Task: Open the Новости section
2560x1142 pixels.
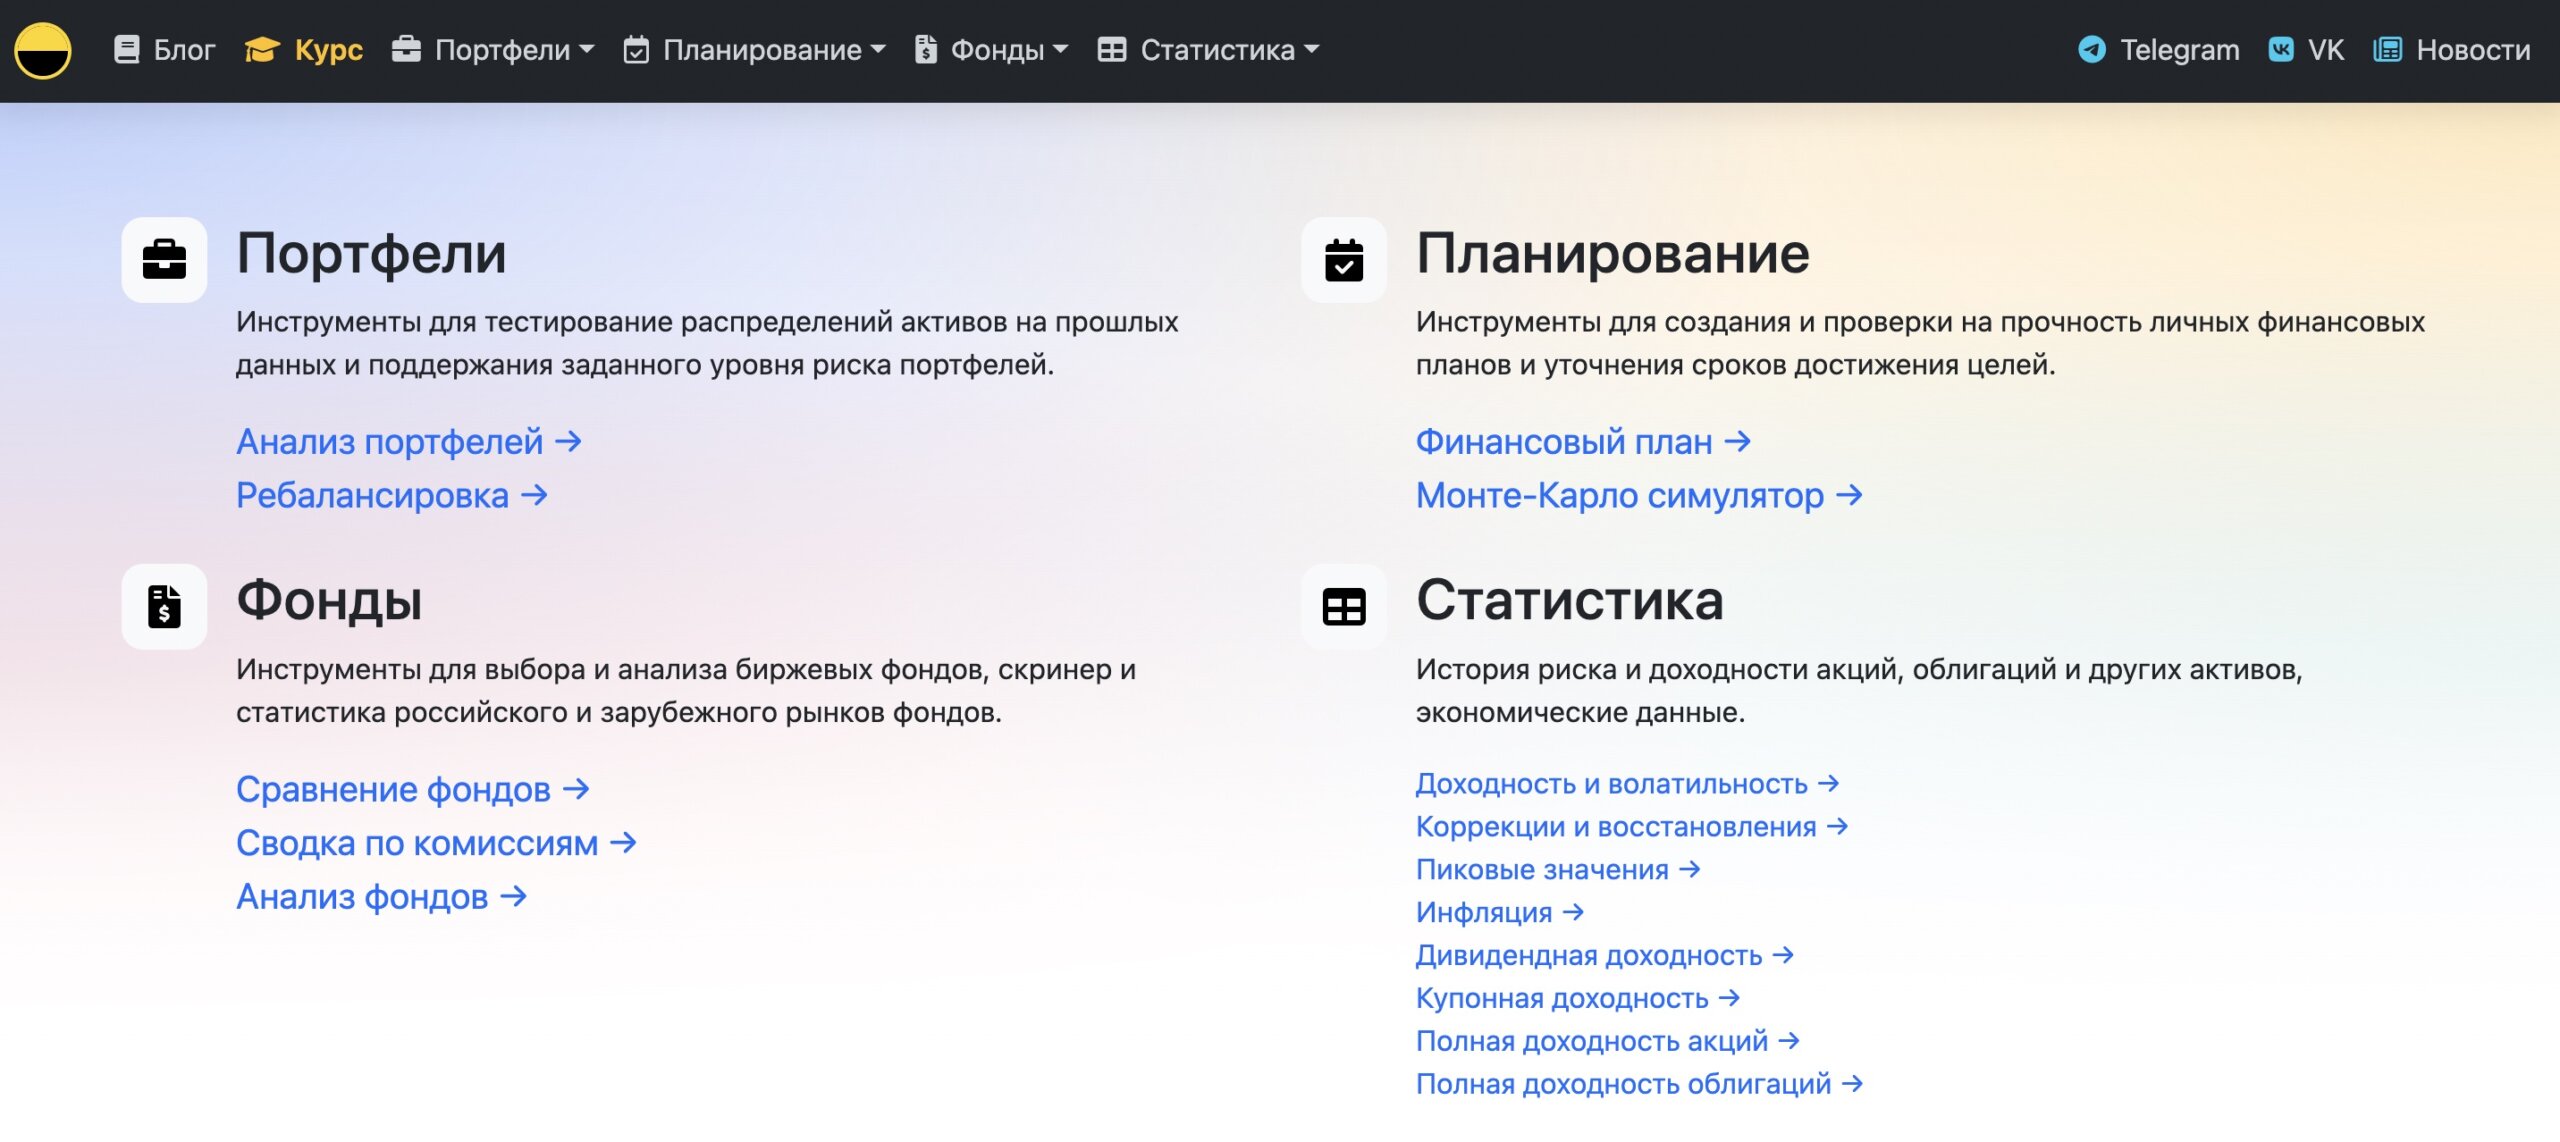Action: [2452, 49]
